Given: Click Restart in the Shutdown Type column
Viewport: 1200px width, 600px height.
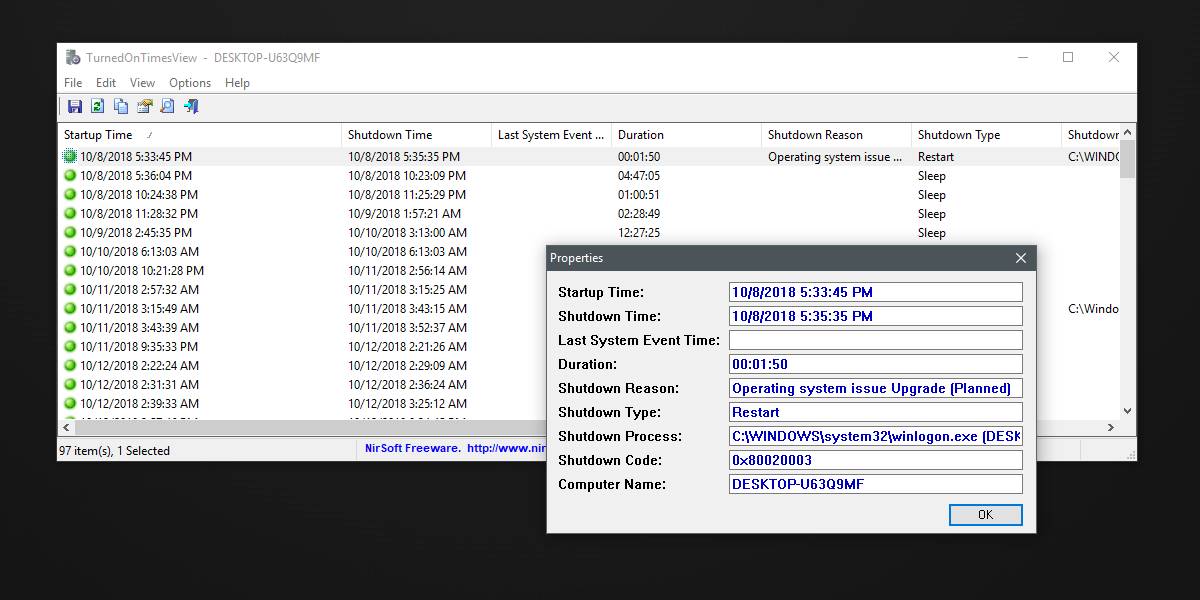Looking at the screenshot, I should 936,156.
